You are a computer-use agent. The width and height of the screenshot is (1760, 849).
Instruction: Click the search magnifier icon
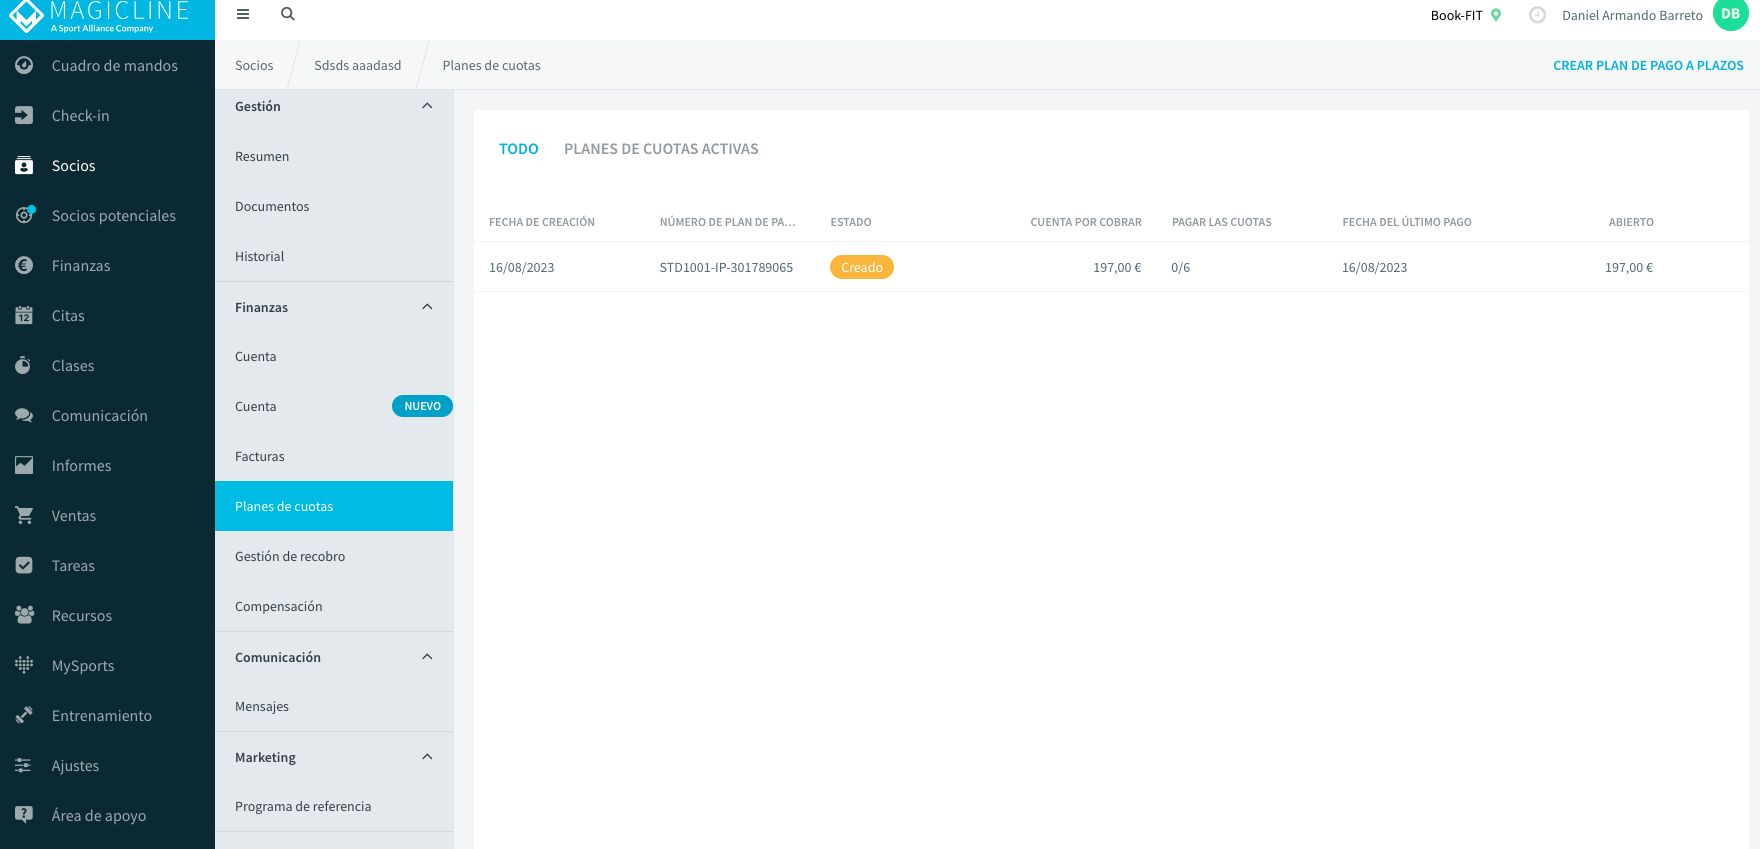click(x=288, y=14)
